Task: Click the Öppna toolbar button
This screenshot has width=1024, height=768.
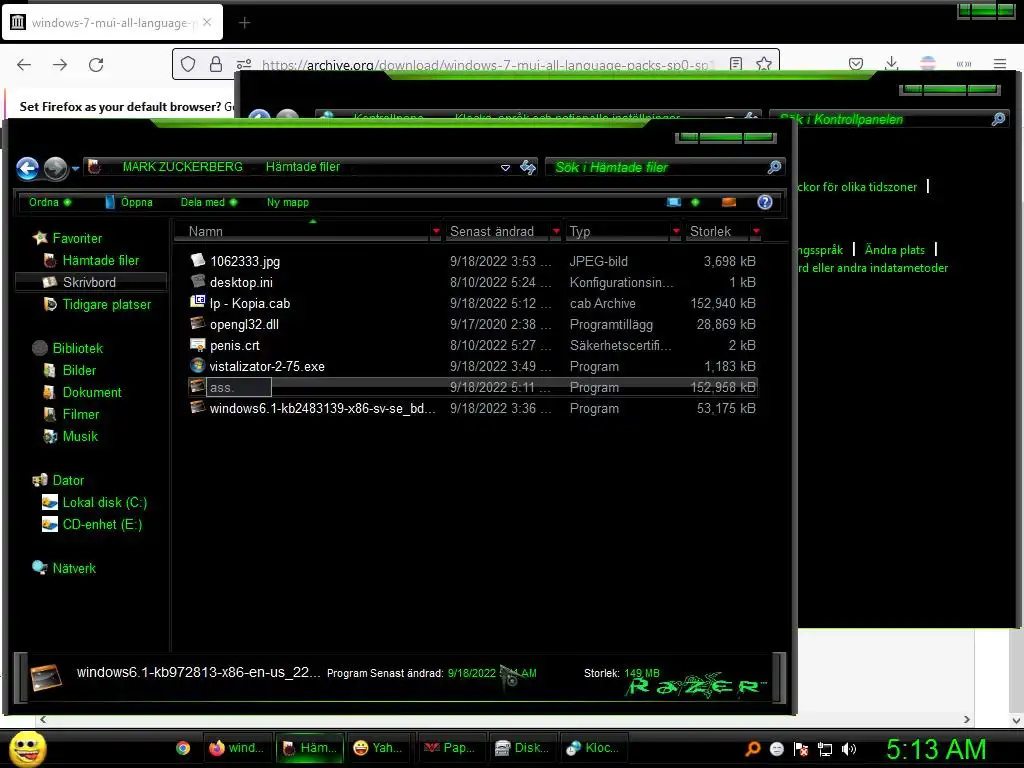Action: [129, 202]
